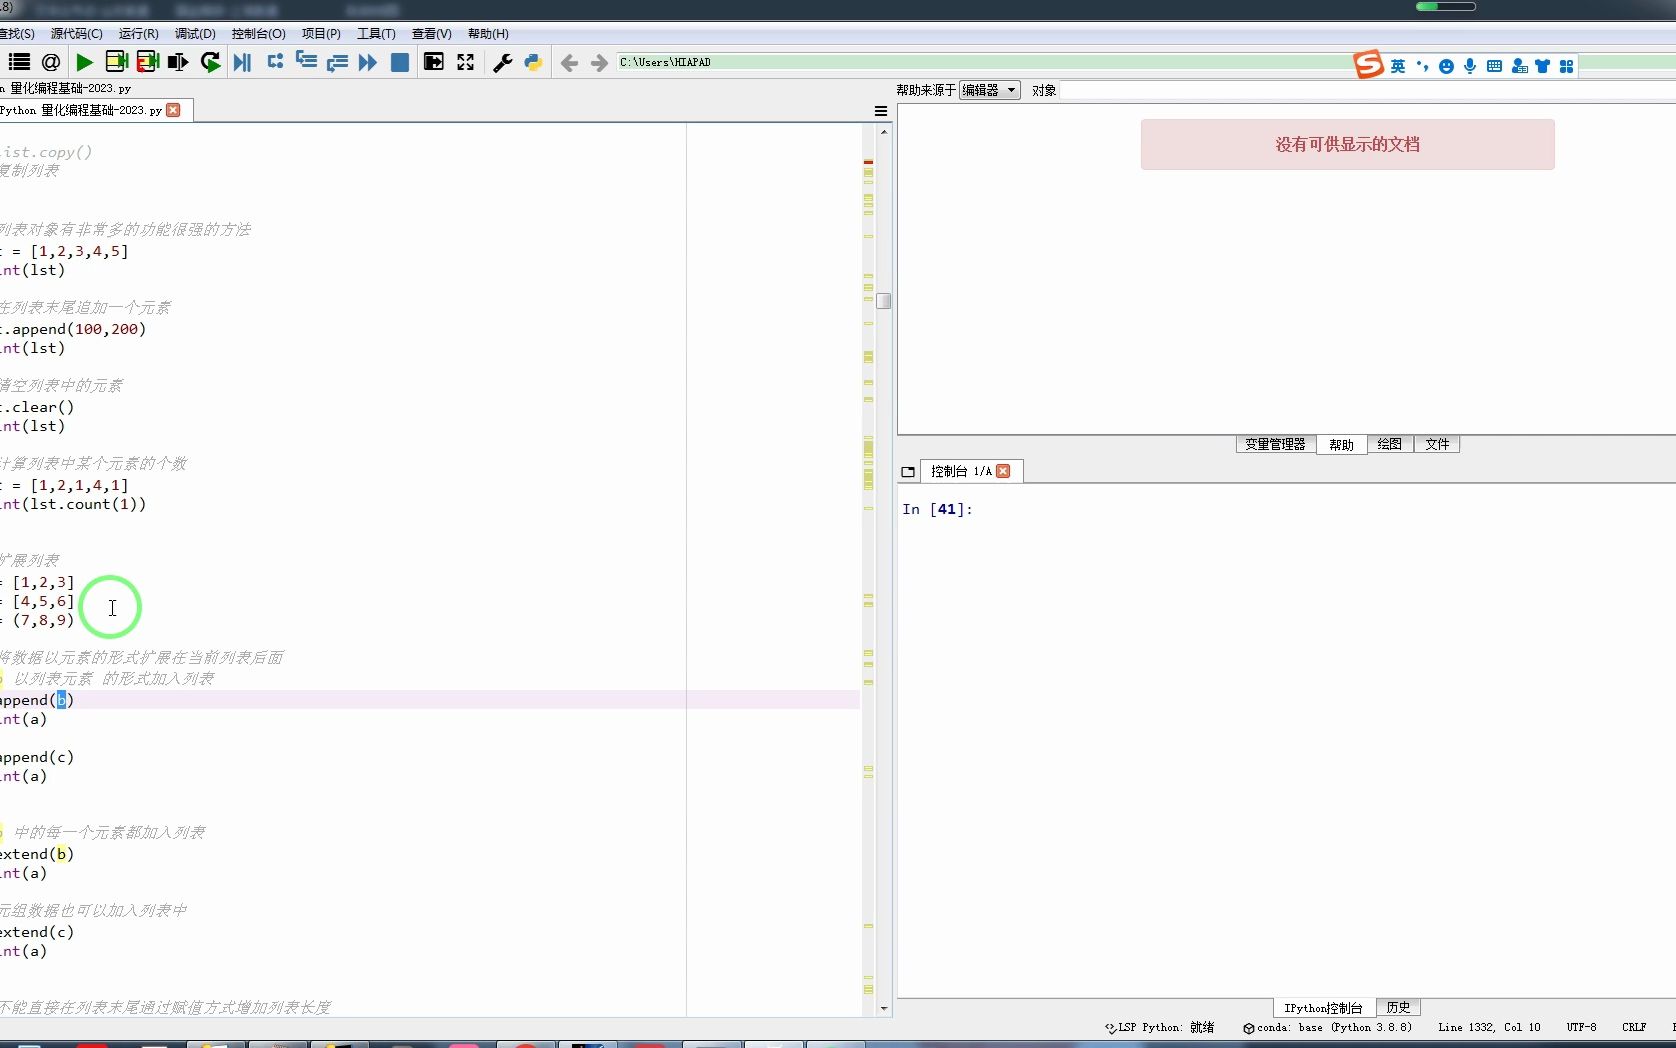The width and height of the screenshot is (1676, 1048).
Task: Execute the current debug line step
Action: [275, 62]
